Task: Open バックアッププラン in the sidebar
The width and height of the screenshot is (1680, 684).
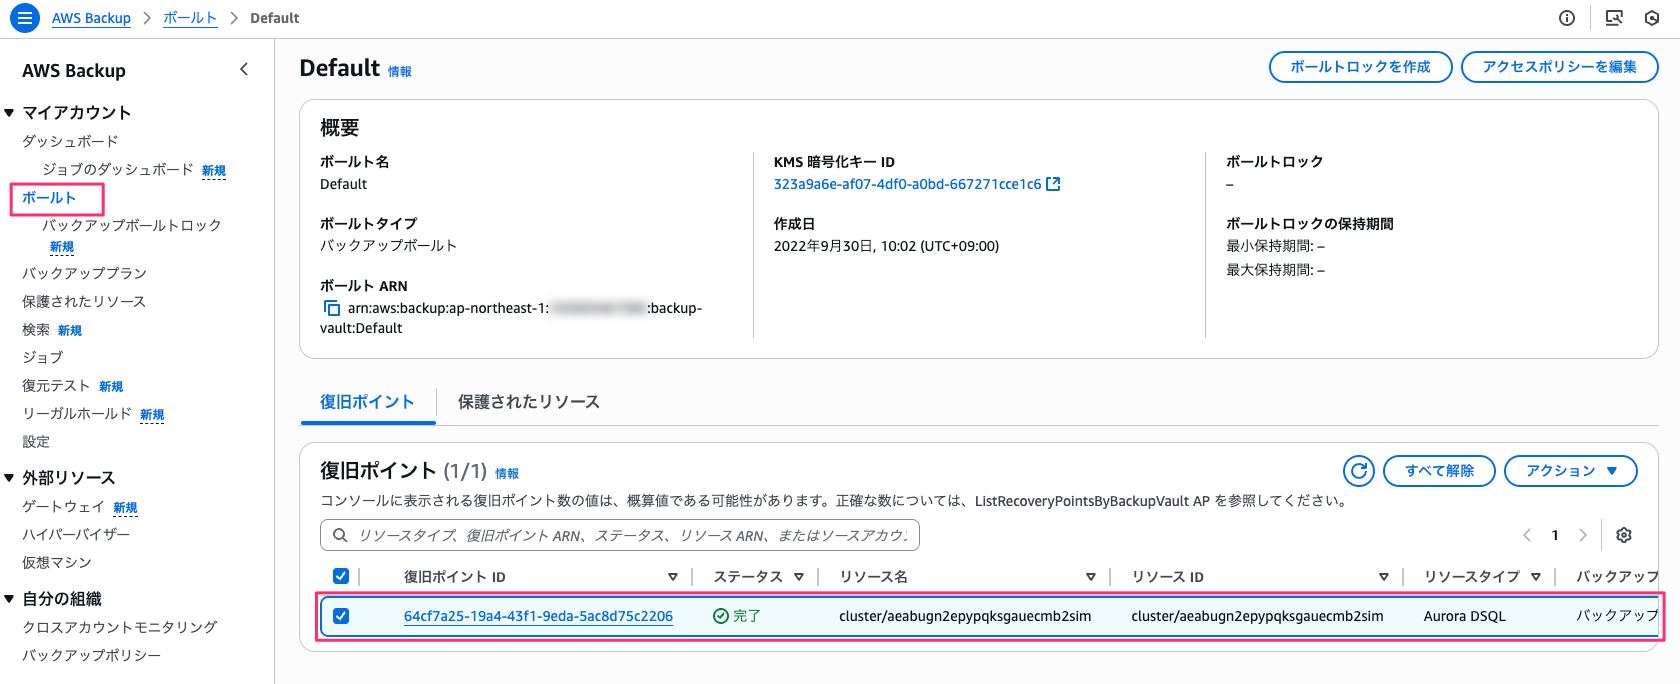Action: coord(84,273)
